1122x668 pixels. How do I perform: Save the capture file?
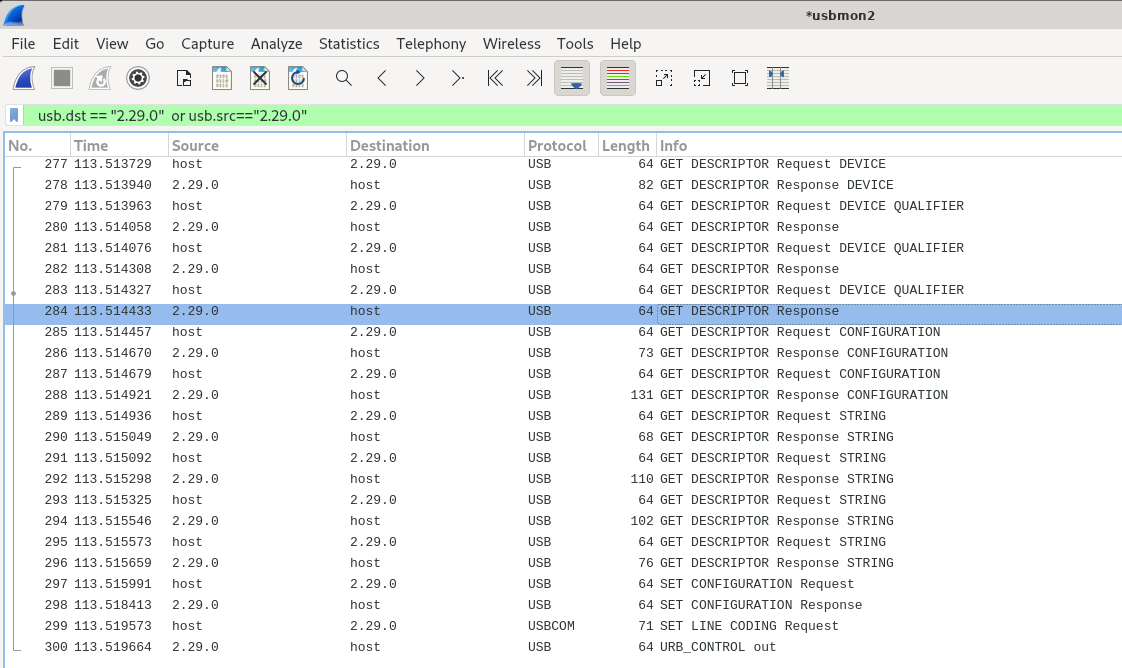pos(222,78)
